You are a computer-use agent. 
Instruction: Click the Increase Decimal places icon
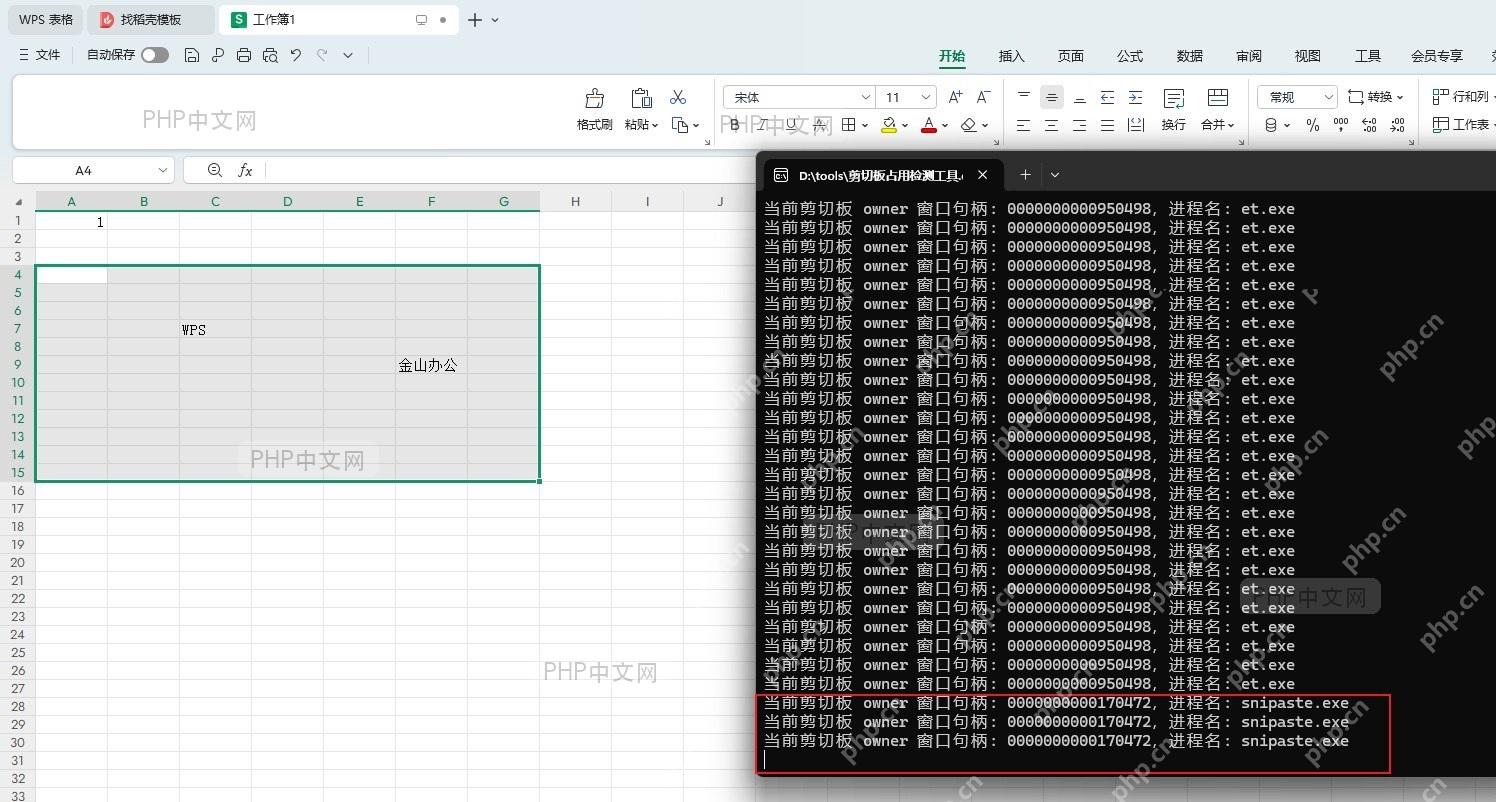point(1369,125)
